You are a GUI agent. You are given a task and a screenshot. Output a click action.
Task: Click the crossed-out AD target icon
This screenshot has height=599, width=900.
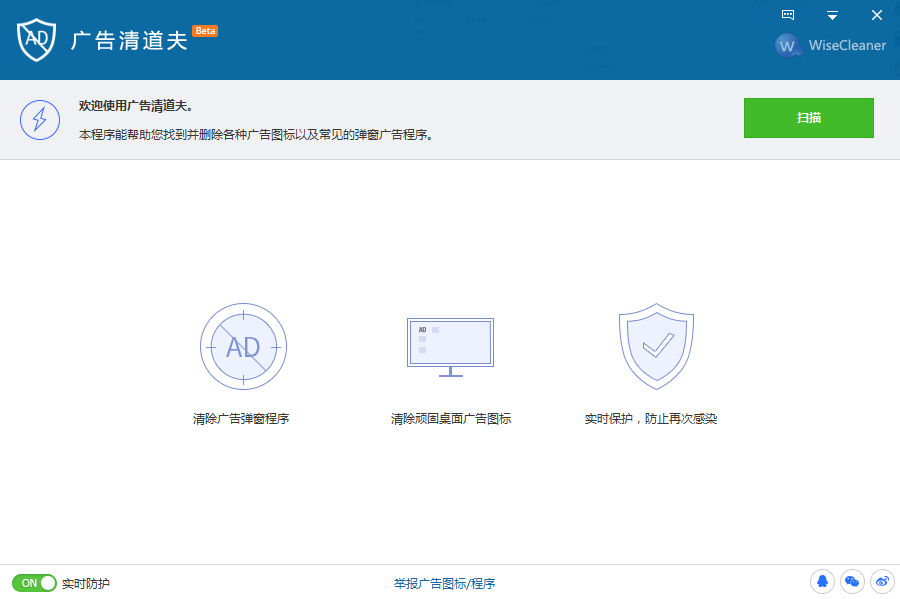coord(243,347)
